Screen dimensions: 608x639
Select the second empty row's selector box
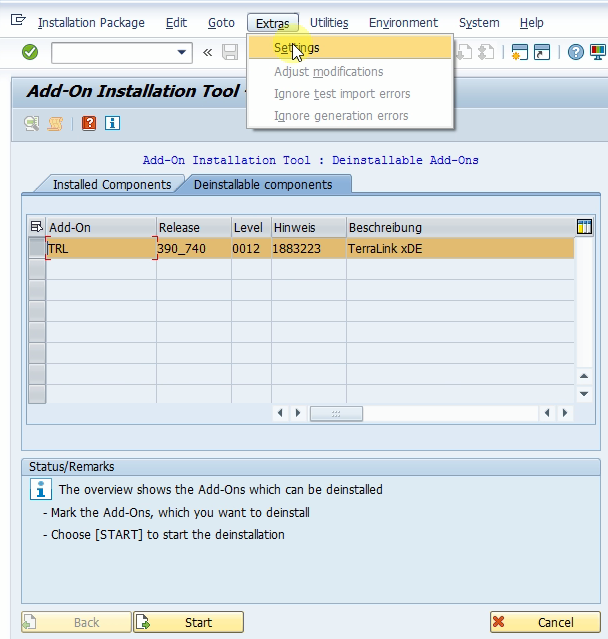[x=37, y=290]
